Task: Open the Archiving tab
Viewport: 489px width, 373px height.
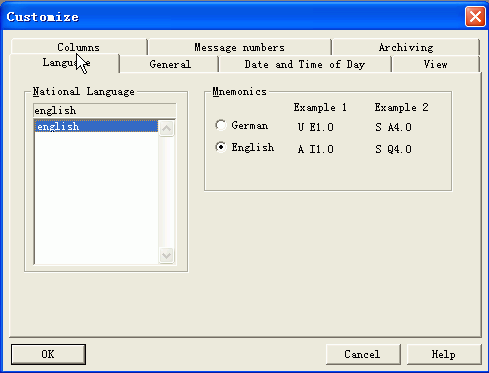Action: pyautogui.click(x=406, y=47)
